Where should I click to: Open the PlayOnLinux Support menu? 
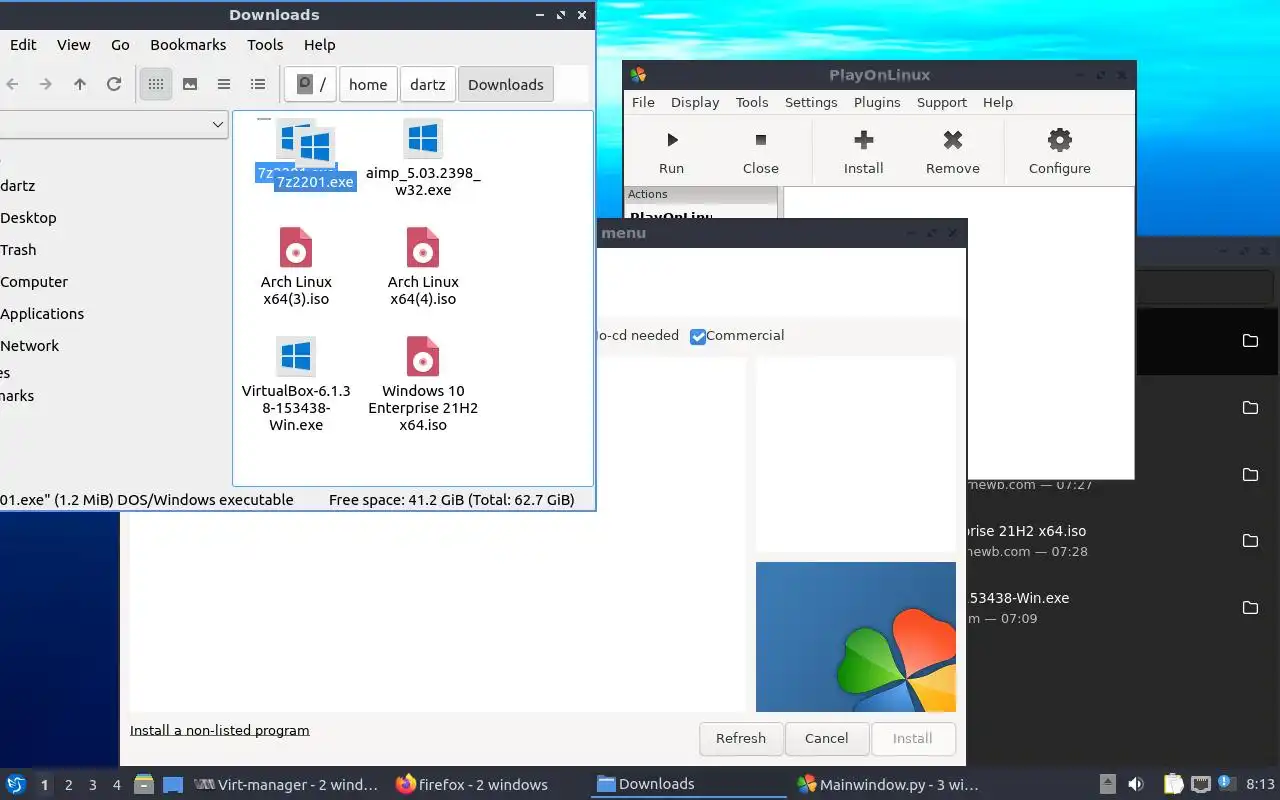(x=942, y=102)
